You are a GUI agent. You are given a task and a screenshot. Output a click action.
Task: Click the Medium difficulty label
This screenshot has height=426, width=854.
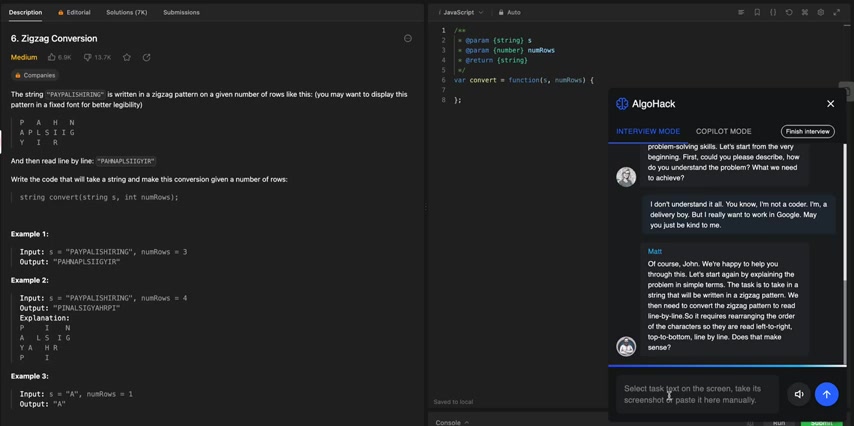[24, 57]
